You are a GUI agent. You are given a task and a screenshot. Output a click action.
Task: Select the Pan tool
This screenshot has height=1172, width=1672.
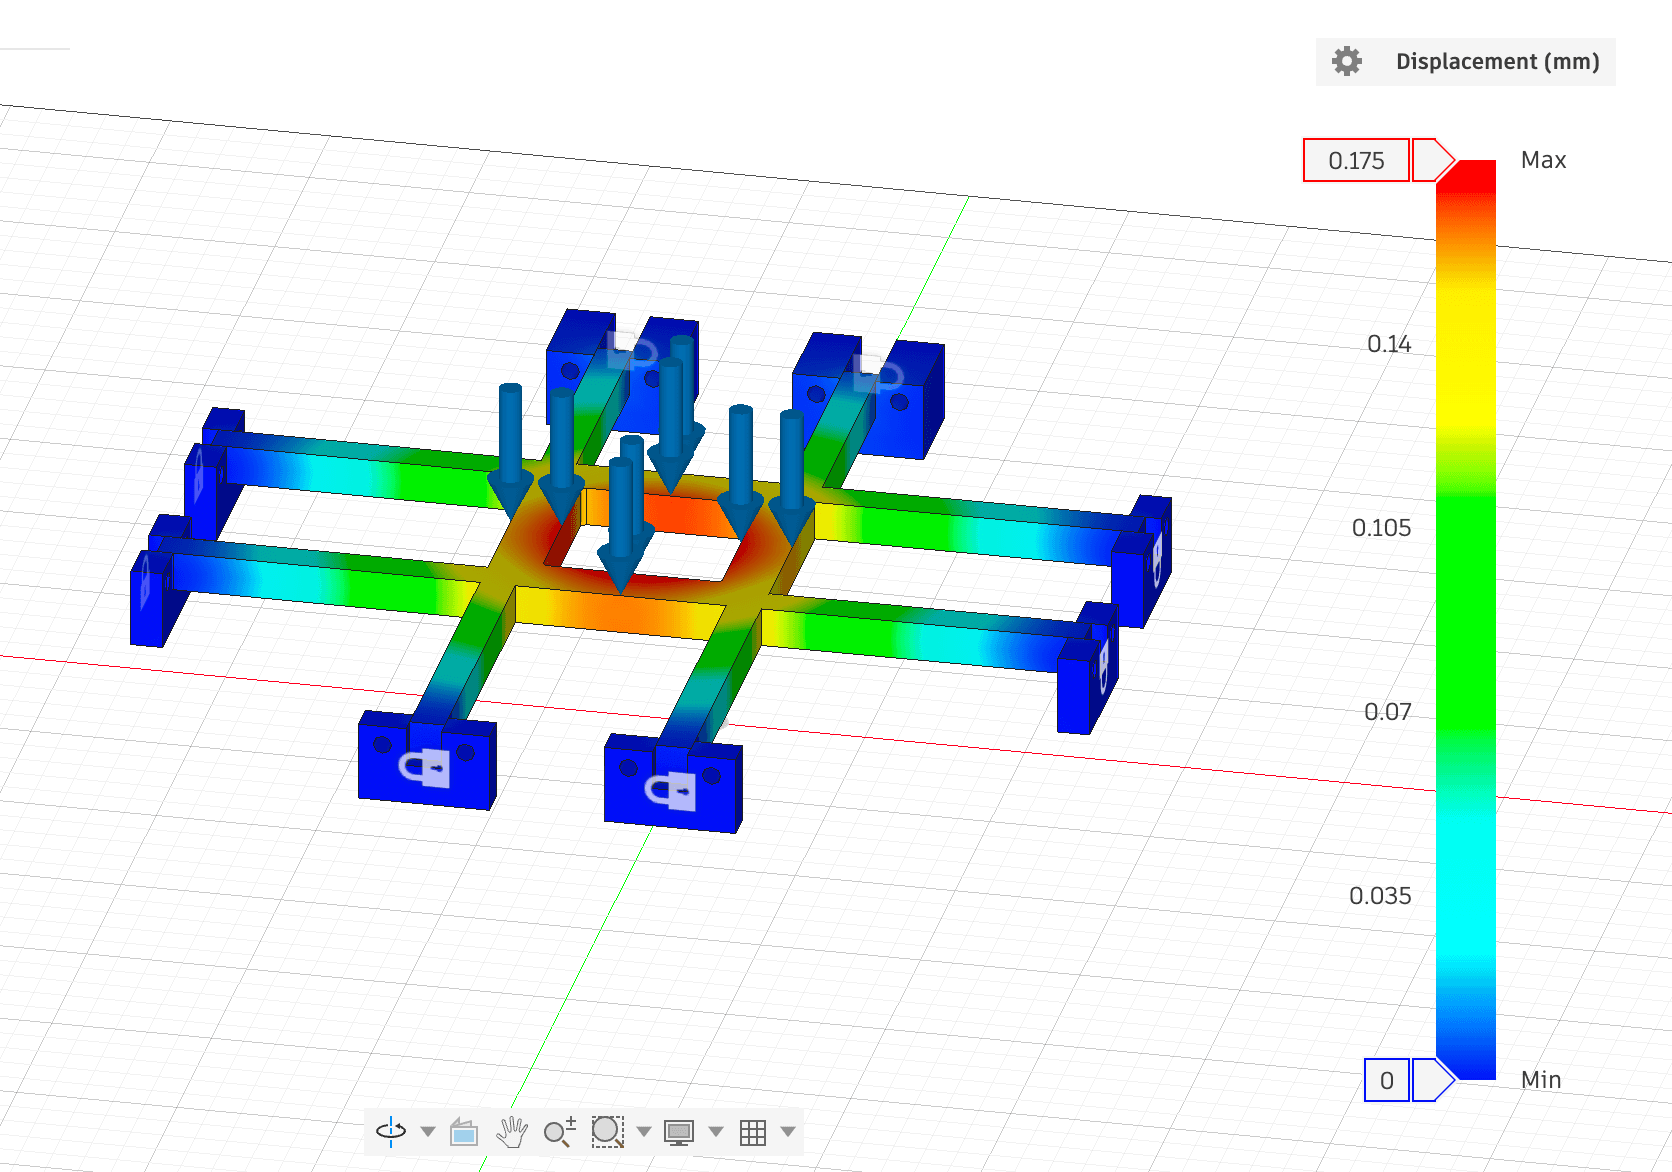[x=512, y=1132]
